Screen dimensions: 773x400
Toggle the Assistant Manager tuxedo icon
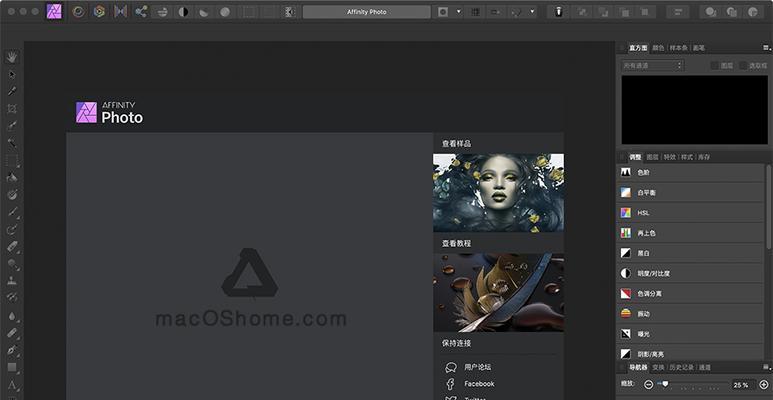click(x=559, y=12)
